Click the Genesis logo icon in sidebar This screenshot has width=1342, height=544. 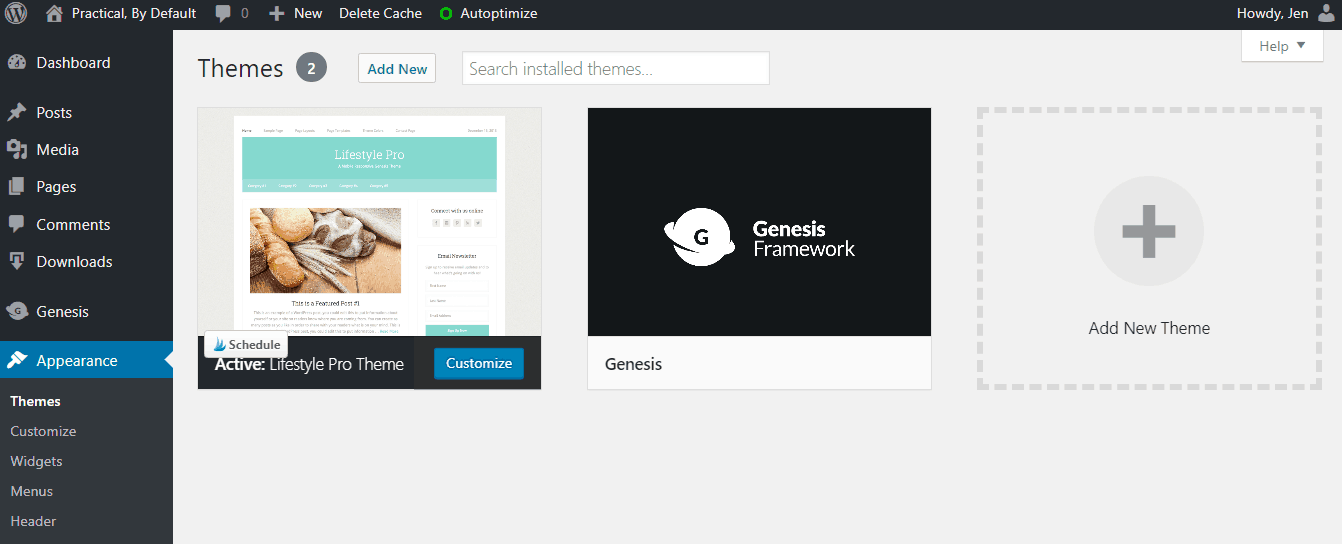(17, 311)
